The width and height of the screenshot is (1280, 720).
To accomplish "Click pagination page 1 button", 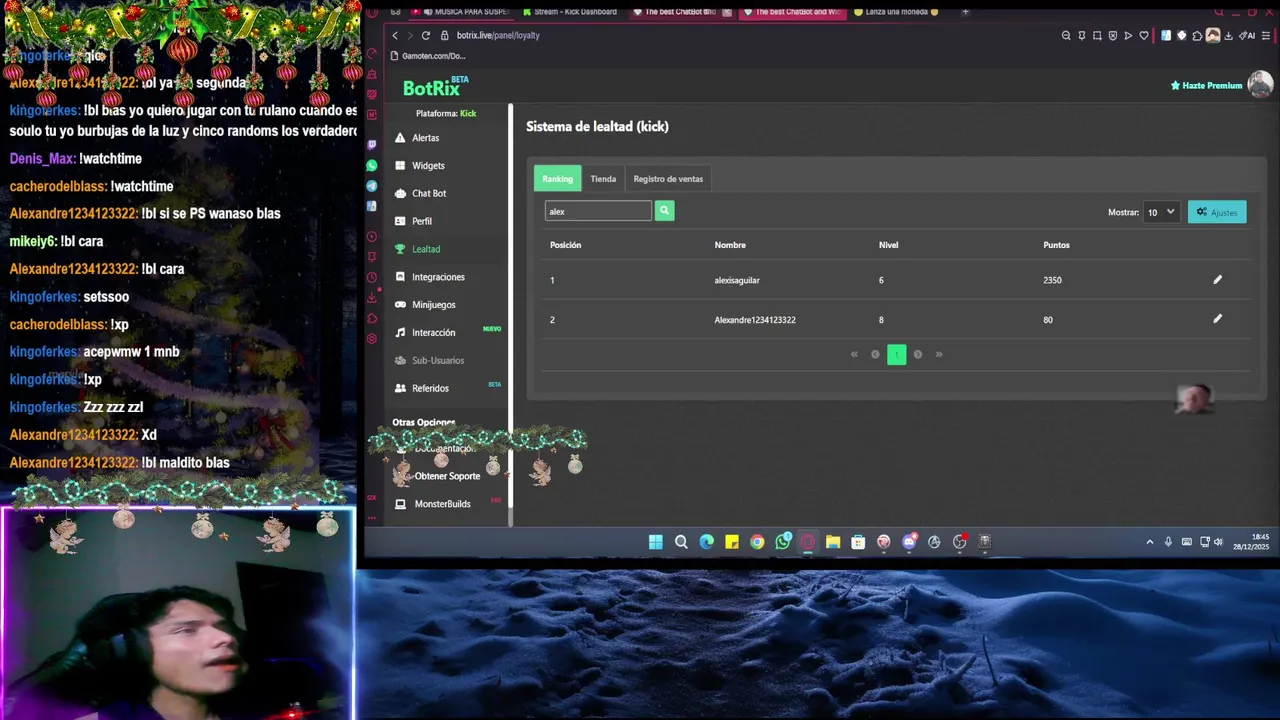I will 896,354.
